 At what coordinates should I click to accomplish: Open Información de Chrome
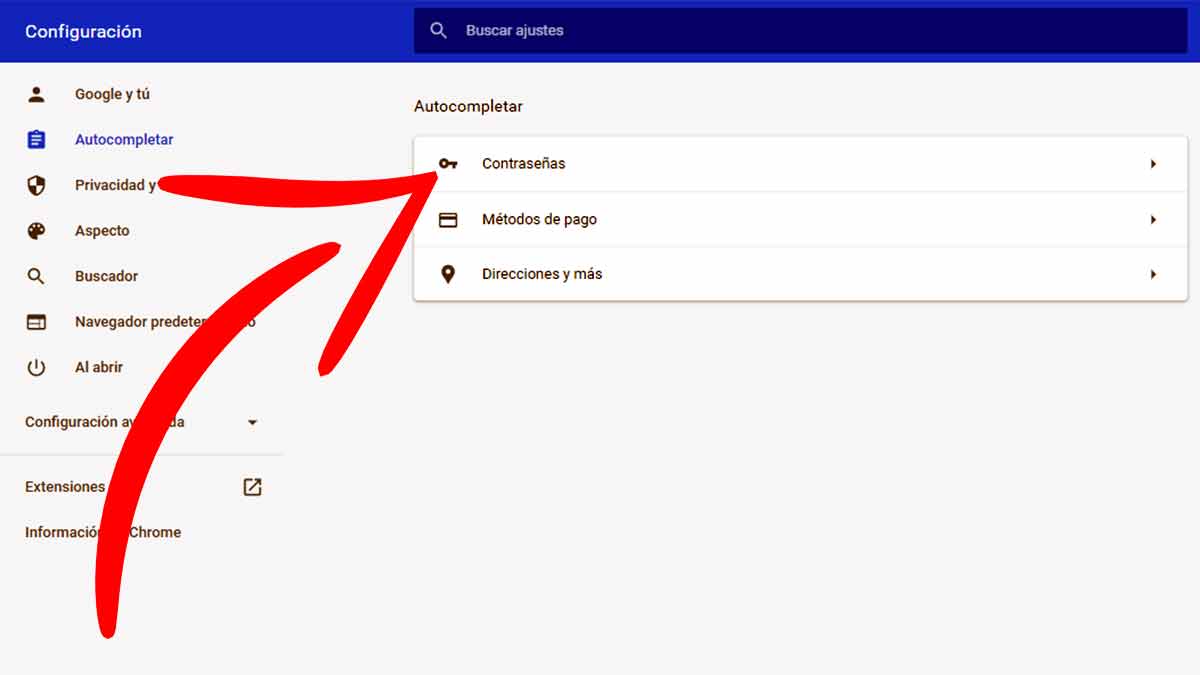point(103,532)
